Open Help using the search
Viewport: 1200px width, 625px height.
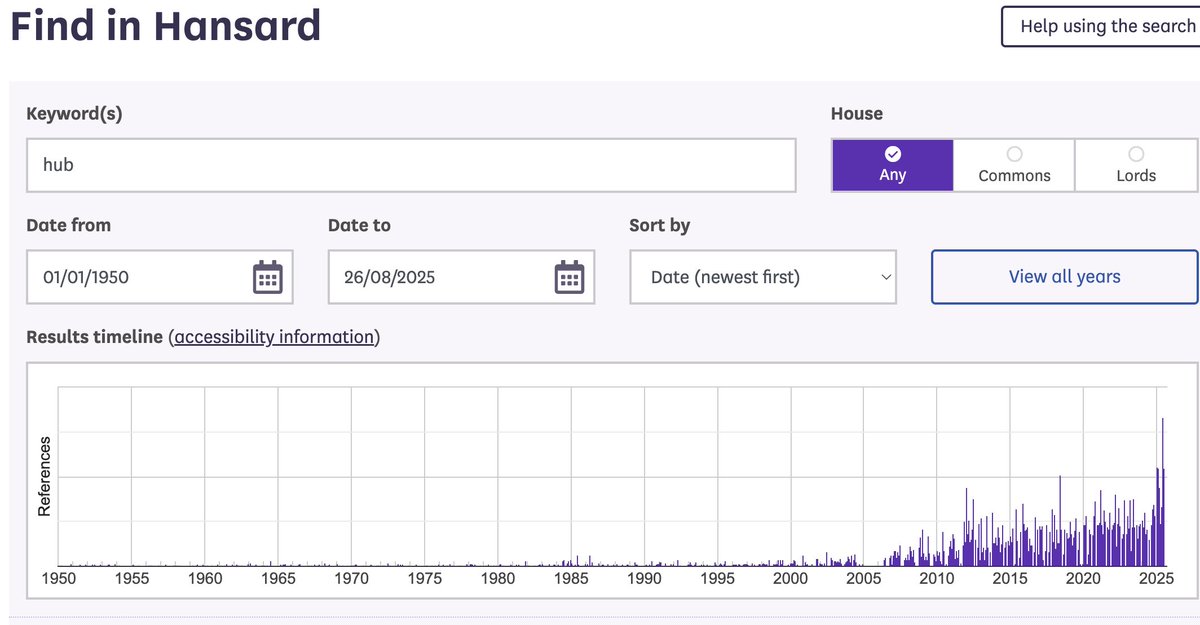[x=1100, y=26]
